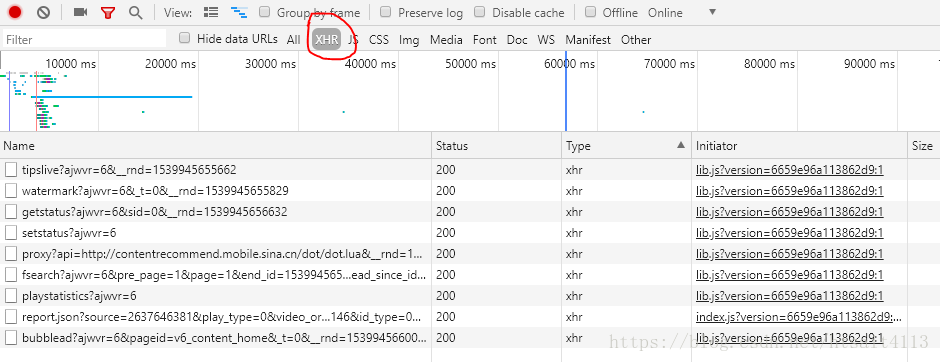Open lib.js initiator link for setstatus
The width and height of the screenshot is (940, 362).
click(790, 233)
